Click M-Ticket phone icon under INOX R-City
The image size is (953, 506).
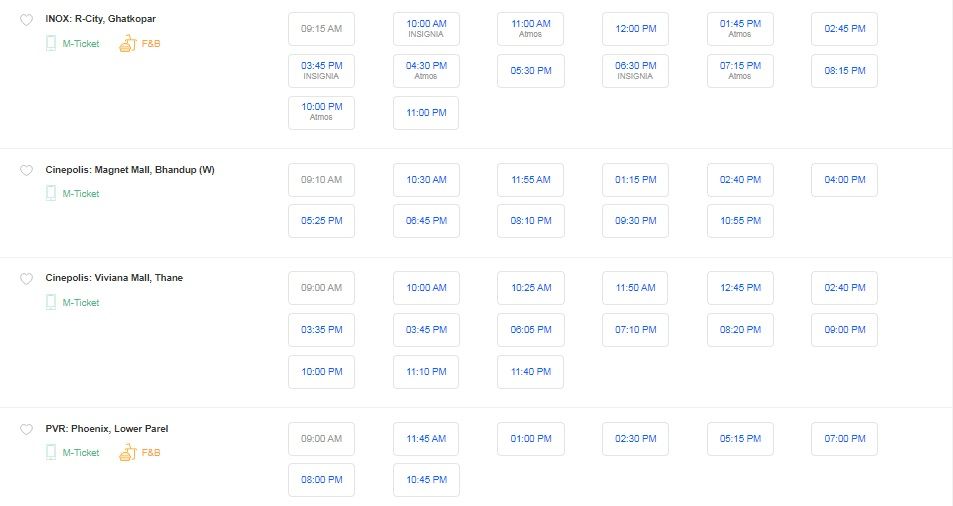tap(51, 44)
